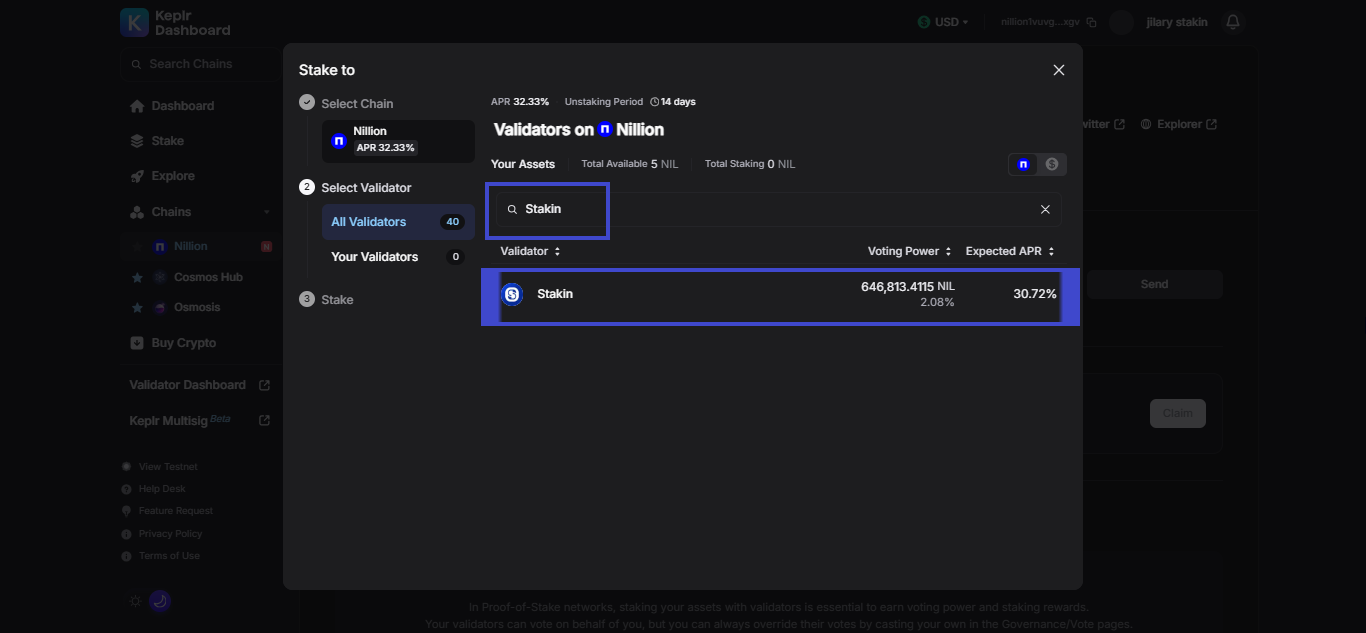
Task: Open the Terms of Use link
Action: point(169,556)
